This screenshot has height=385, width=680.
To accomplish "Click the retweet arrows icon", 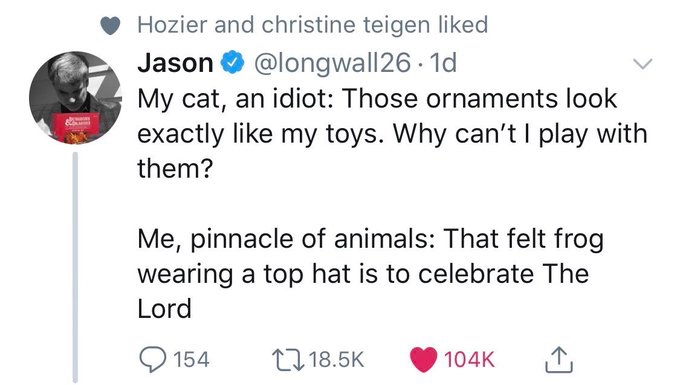I will [288, 360].
